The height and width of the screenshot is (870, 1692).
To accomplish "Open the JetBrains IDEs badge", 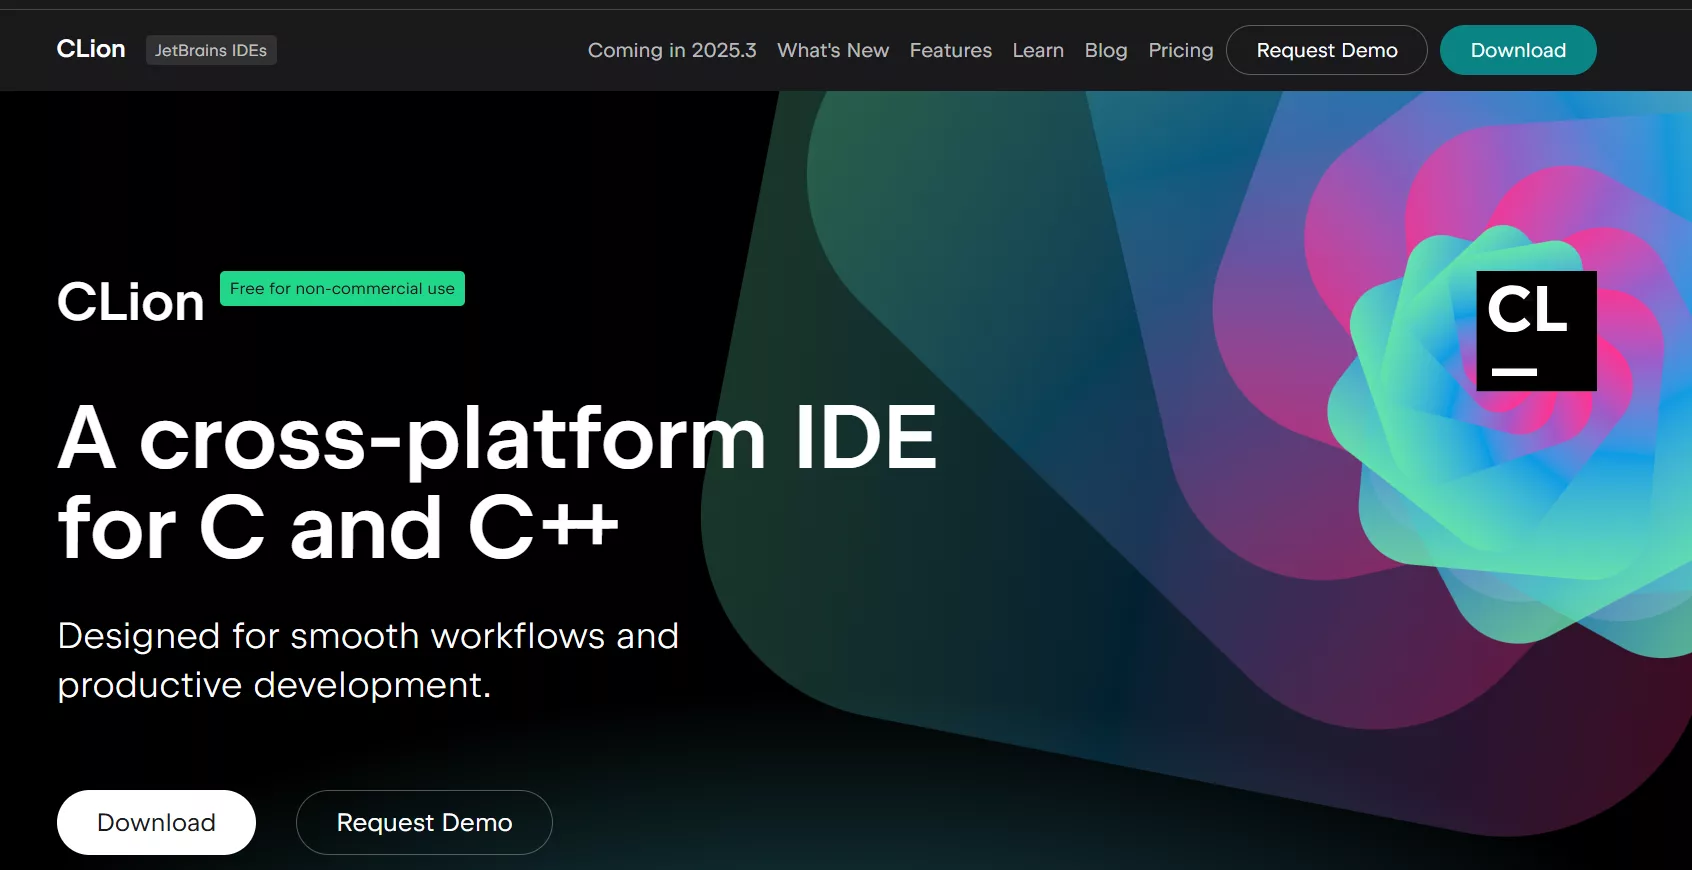I will coord(211,50).
